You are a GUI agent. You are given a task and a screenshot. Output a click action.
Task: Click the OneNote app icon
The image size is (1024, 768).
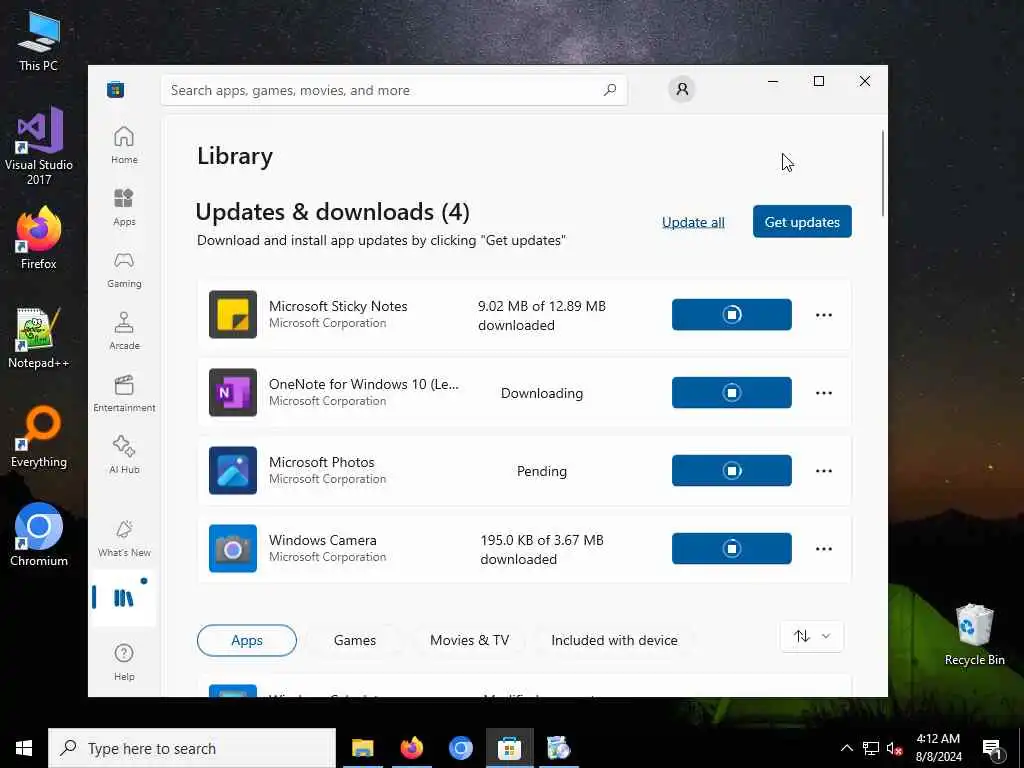point(232,392)
